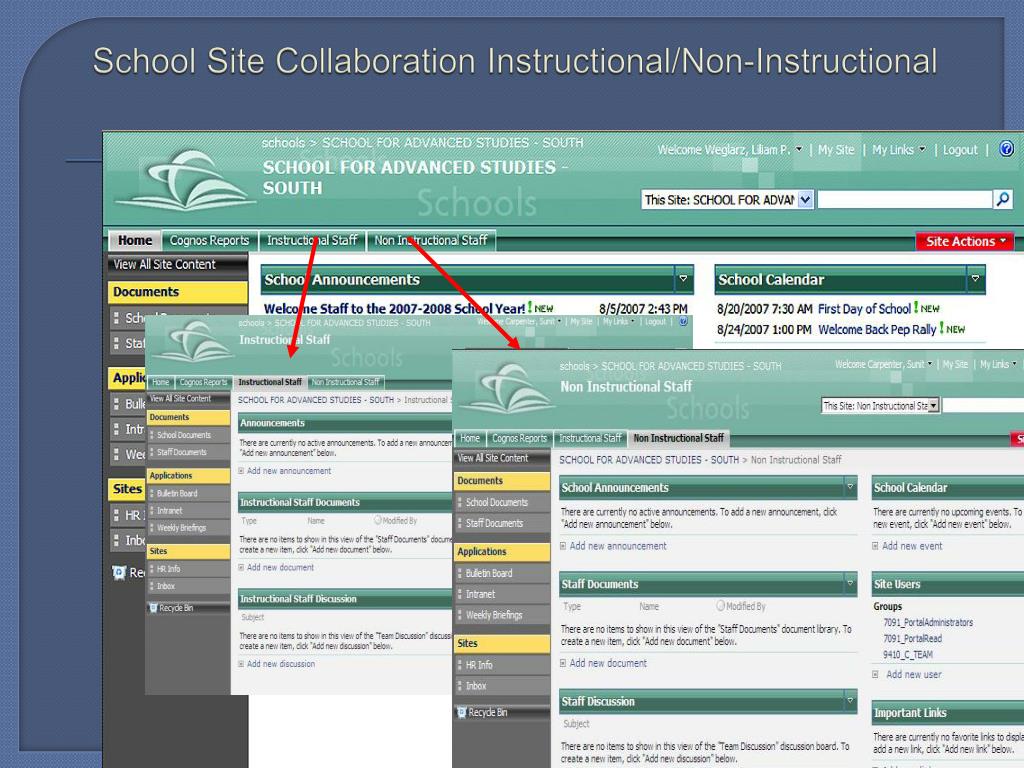Image resolution: width=1024 pixels, height=768 pixels.
Task: Click Home tab in Non Instructional Staff window
Action: coord(470,438)
